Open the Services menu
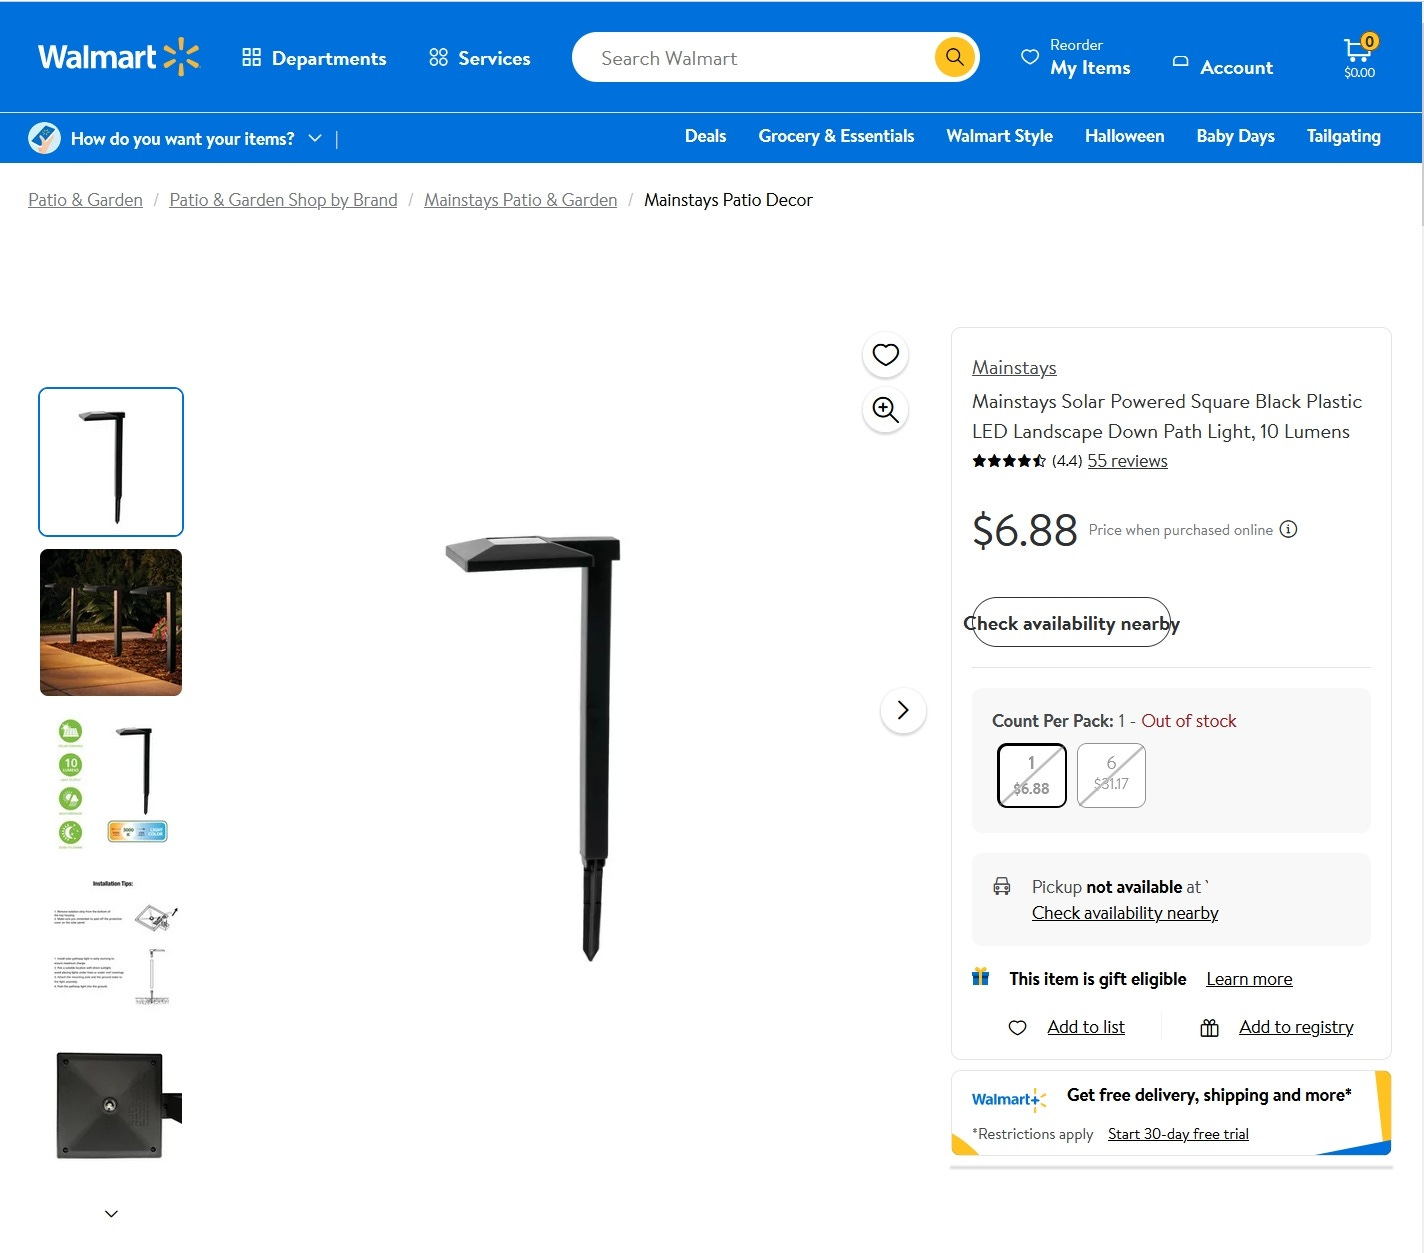This screenshot has height=1253, width=1424. coord(479,58)
